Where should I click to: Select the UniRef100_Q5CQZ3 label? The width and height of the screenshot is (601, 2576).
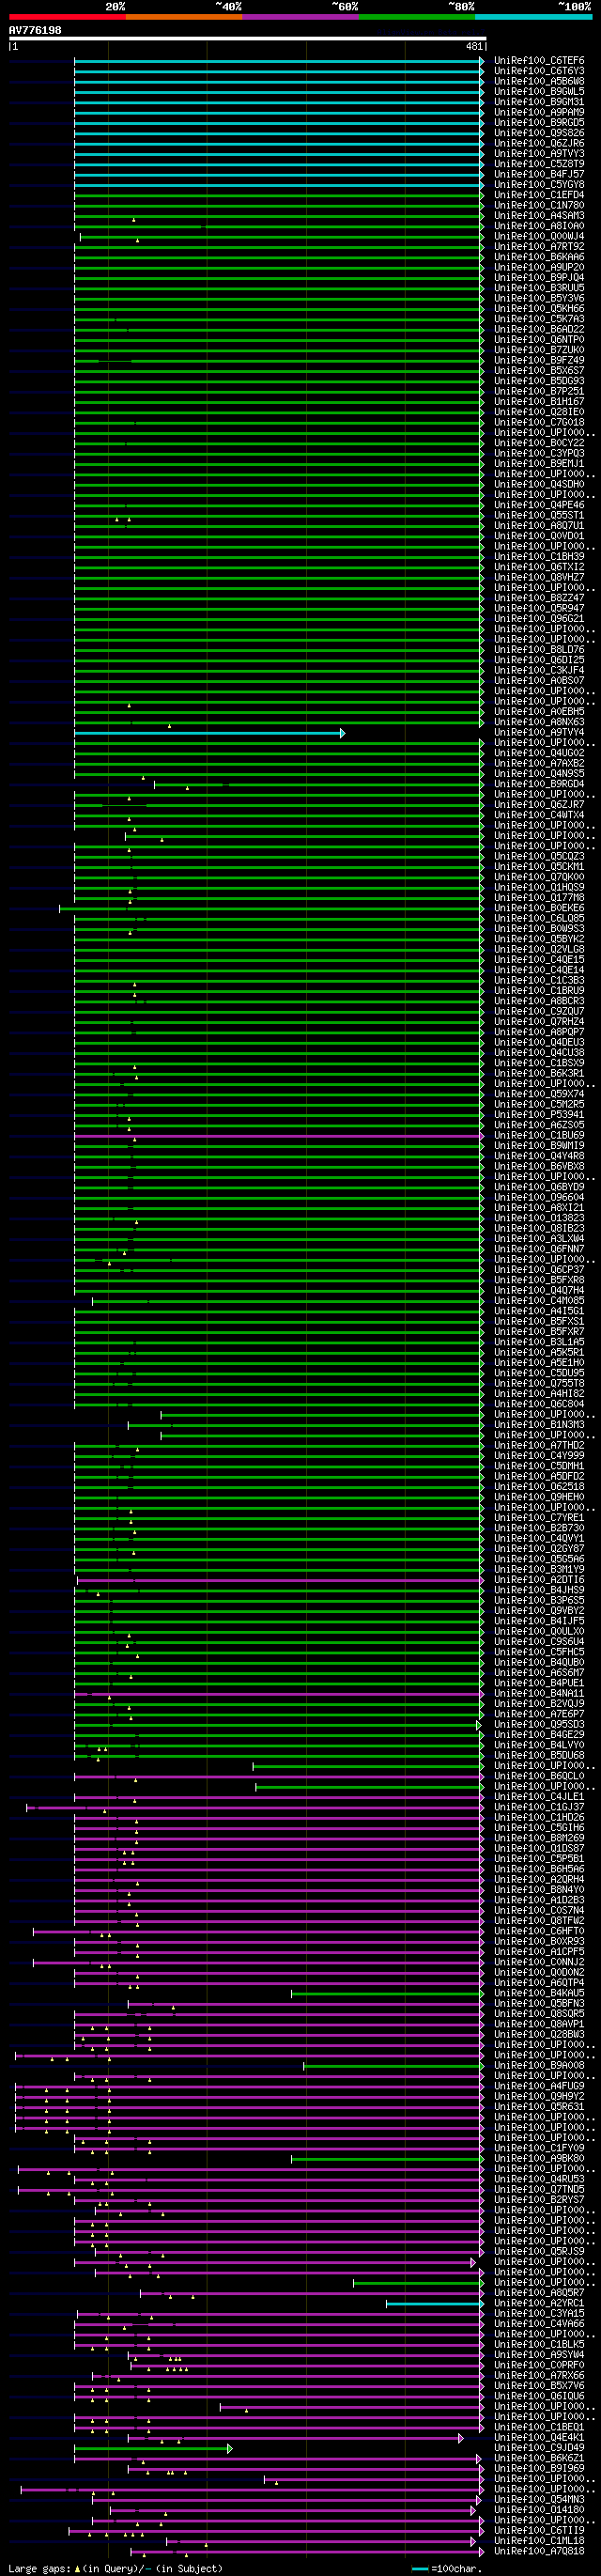539,857
